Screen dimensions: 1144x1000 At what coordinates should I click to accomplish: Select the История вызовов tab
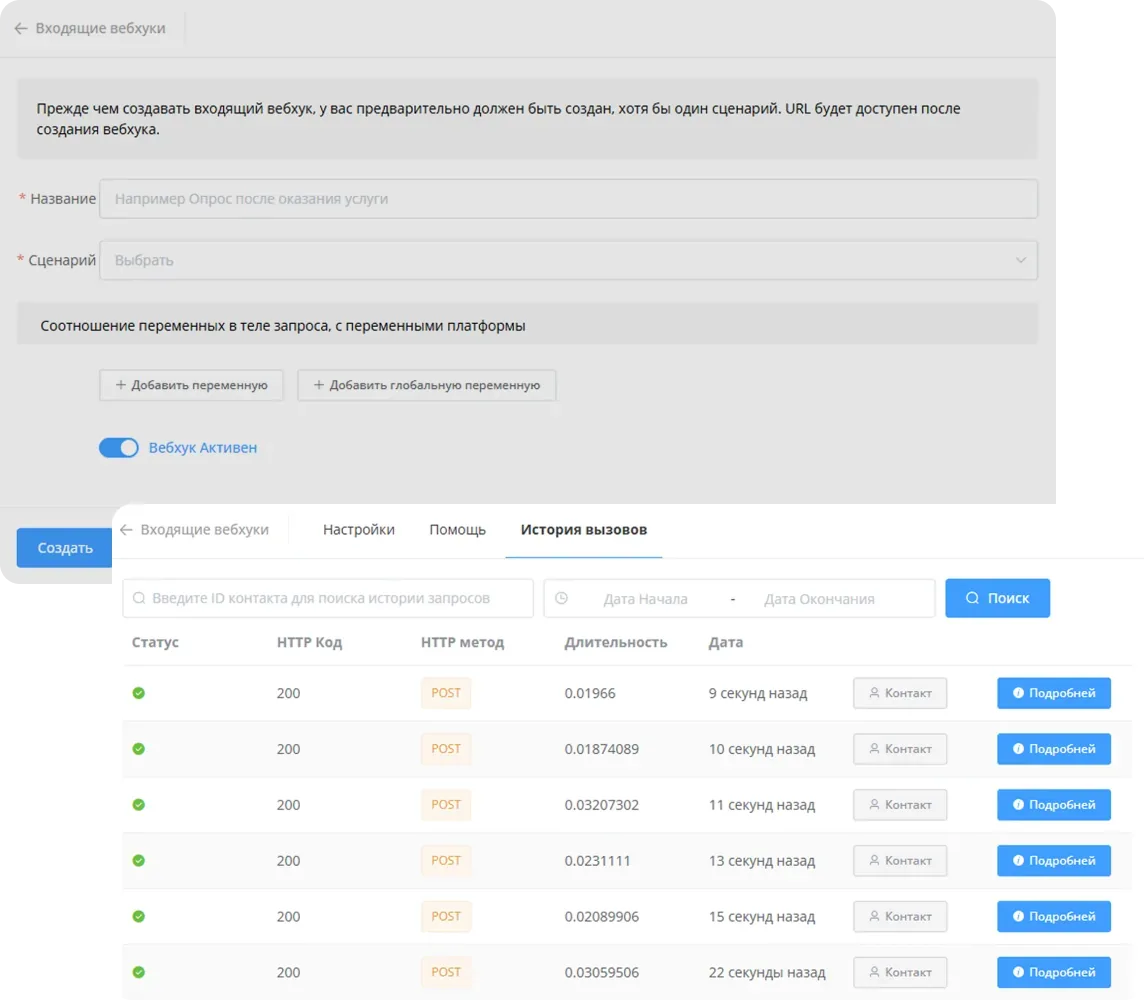click(x=584, y=530)
